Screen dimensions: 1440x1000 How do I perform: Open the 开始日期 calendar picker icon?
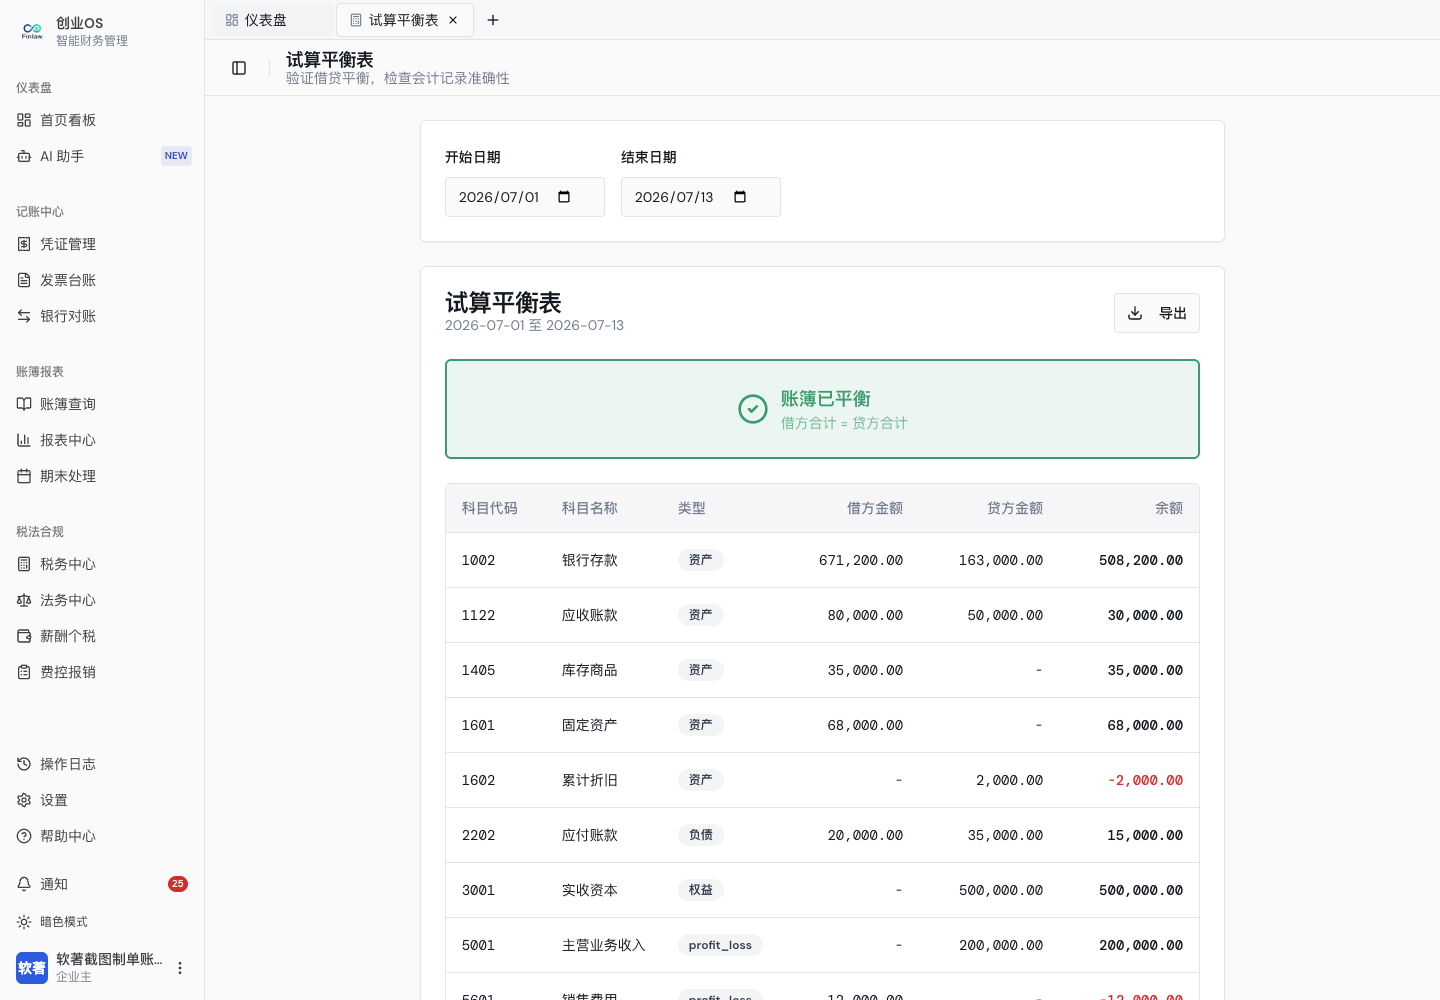564,197
